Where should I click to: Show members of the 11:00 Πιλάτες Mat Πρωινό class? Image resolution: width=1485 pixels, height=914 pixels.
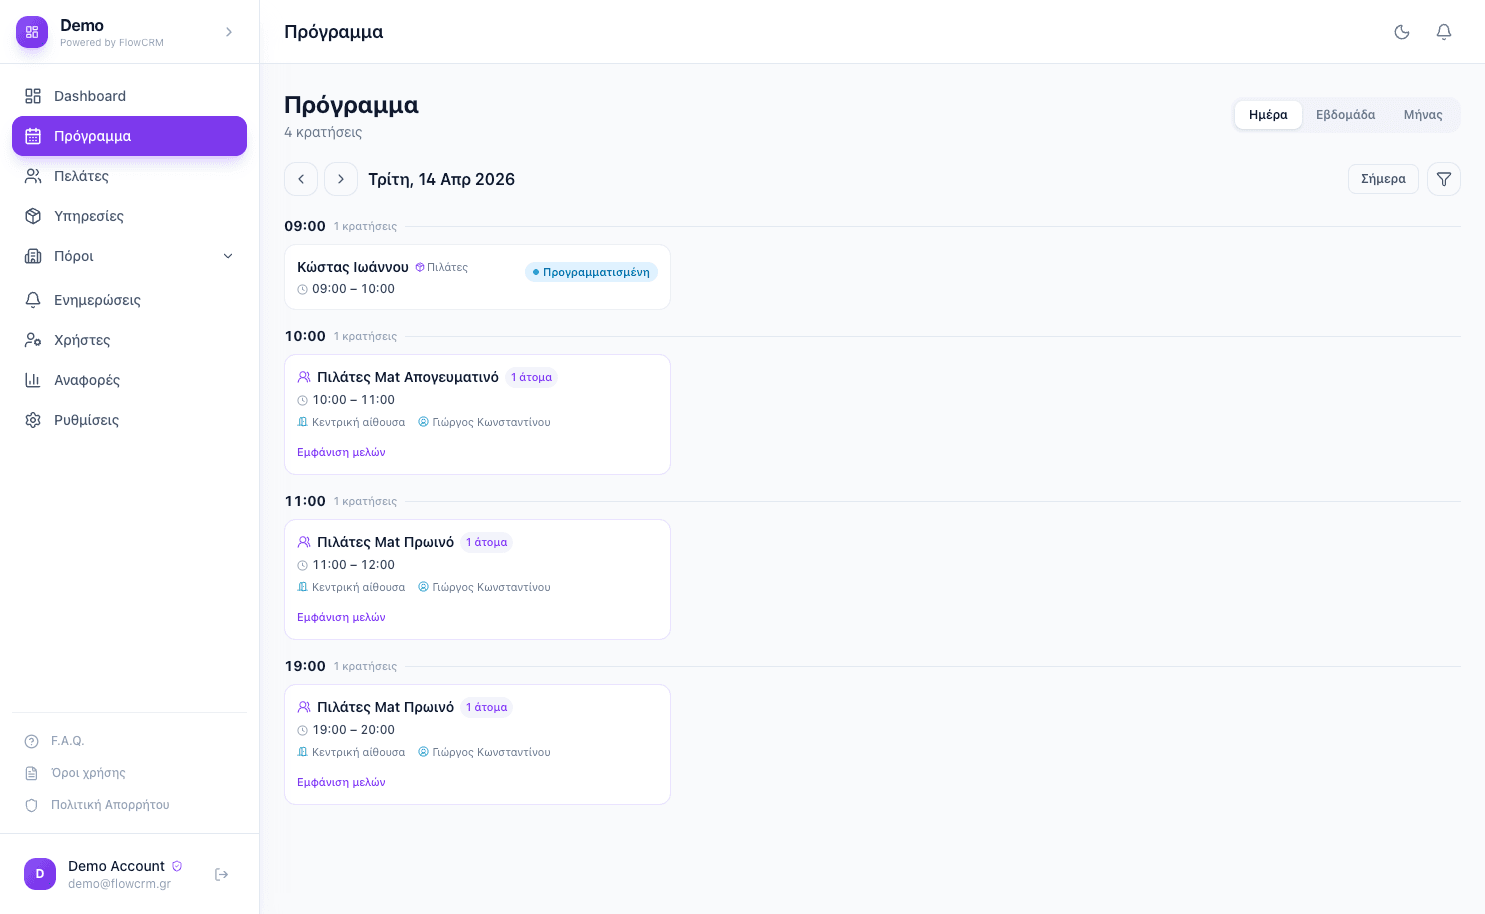[x=341, y=617]
